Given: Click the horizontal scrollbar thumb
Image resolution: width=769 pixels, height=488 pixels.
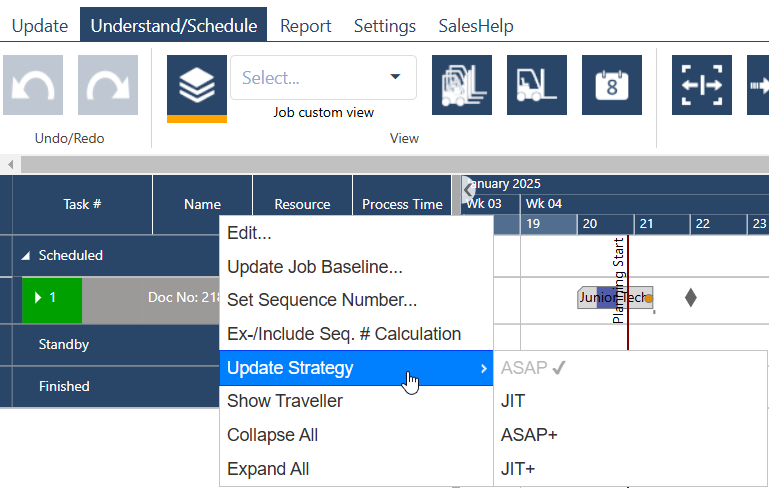Looking at the screenshot, I should coord(395,164).
